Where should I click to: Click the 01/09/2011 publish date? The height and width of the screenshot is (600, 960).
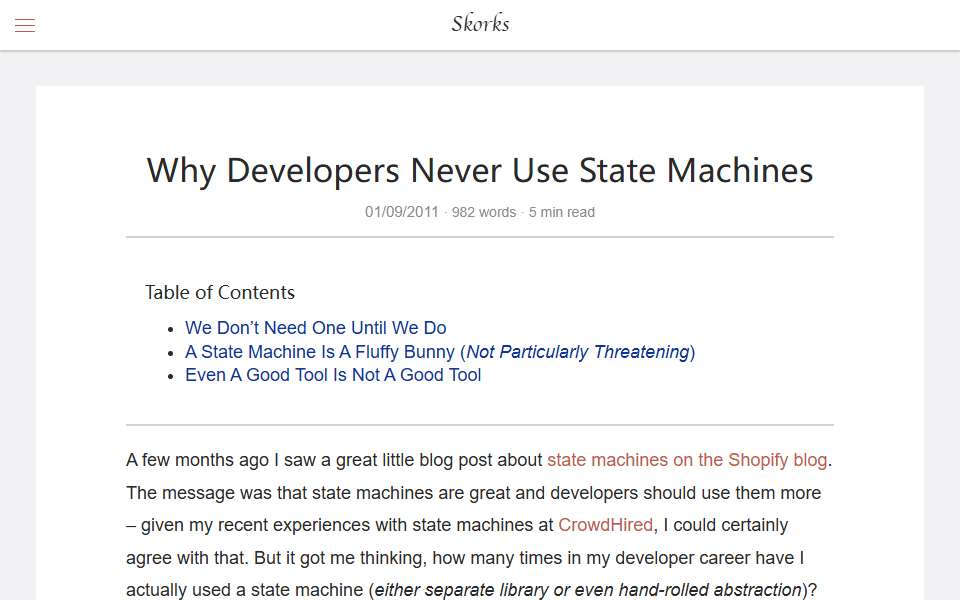tap(402, 212)
